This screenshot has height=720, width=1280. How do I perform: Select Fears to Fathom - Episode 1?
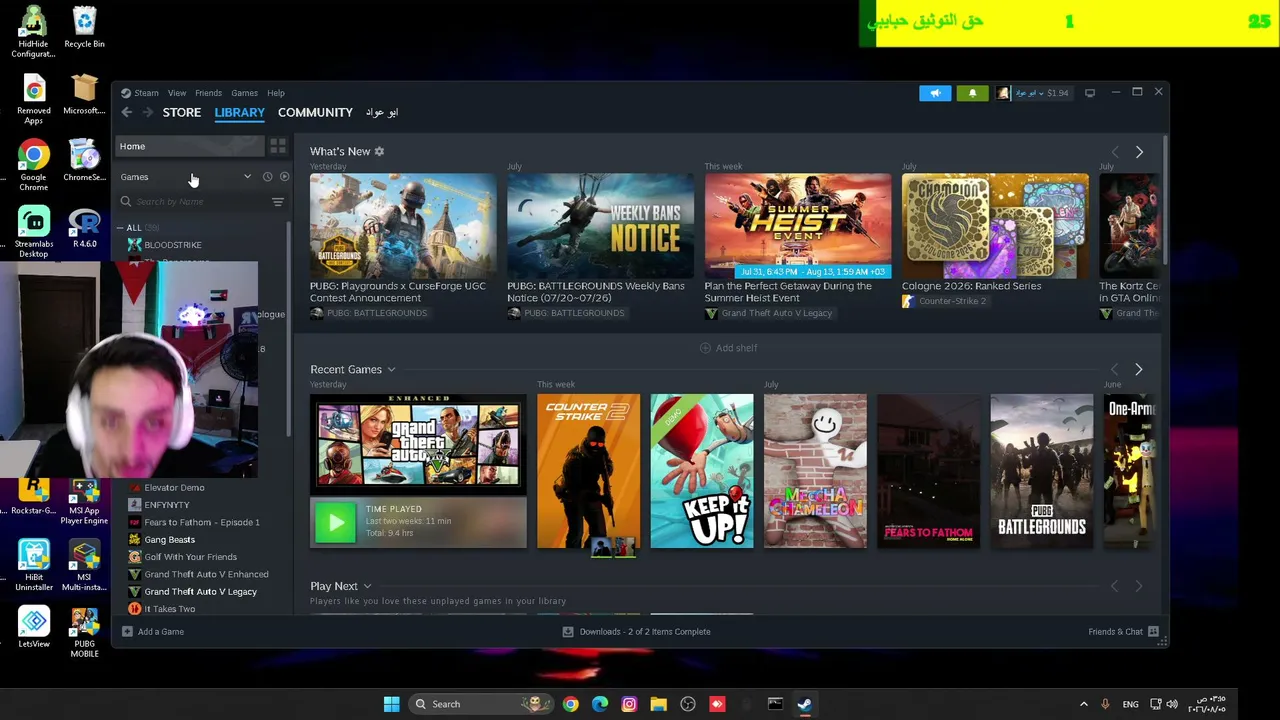(x=201, y=522)
